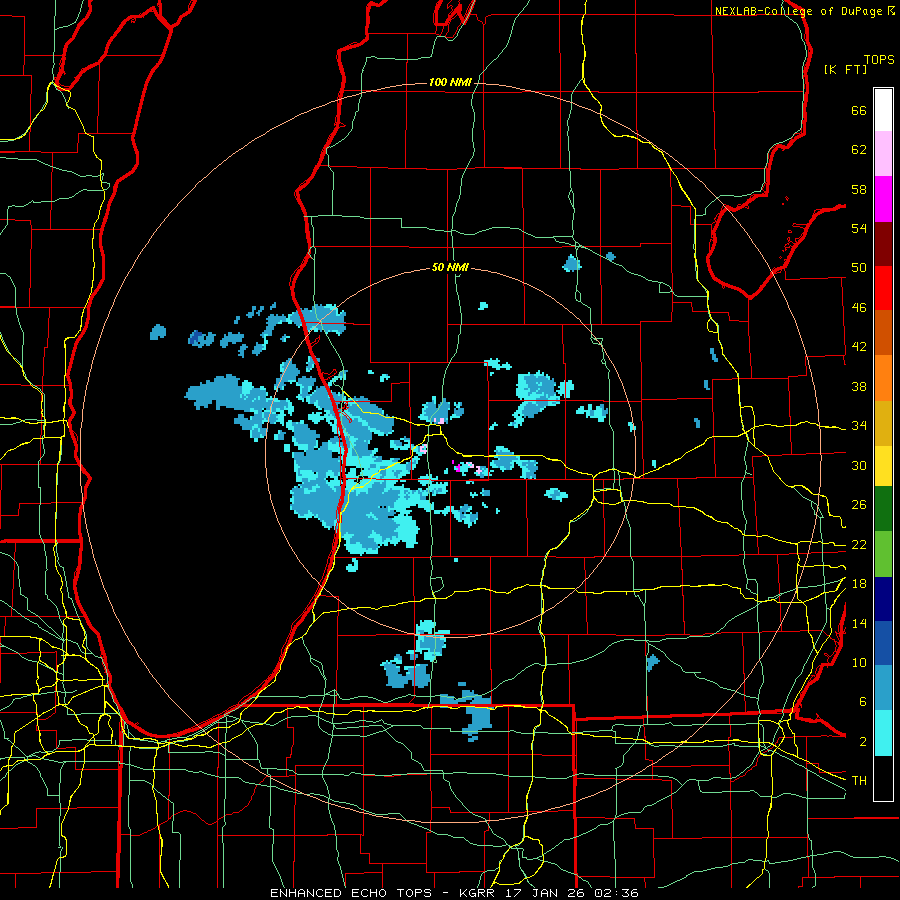Screen dimensions: 900x900
Task: Click the light green legend swatch
Action: 883,554
